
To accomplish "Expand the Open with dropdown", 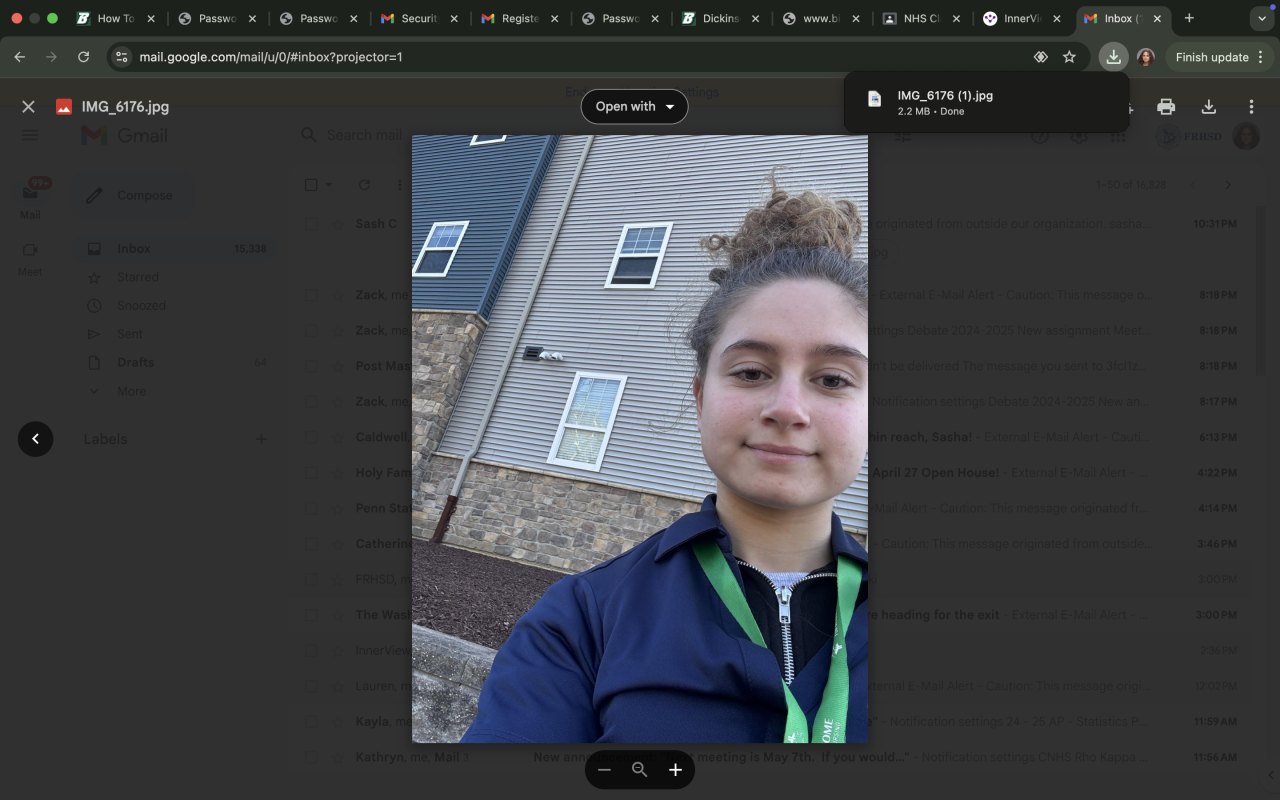I will coord(634,107).
